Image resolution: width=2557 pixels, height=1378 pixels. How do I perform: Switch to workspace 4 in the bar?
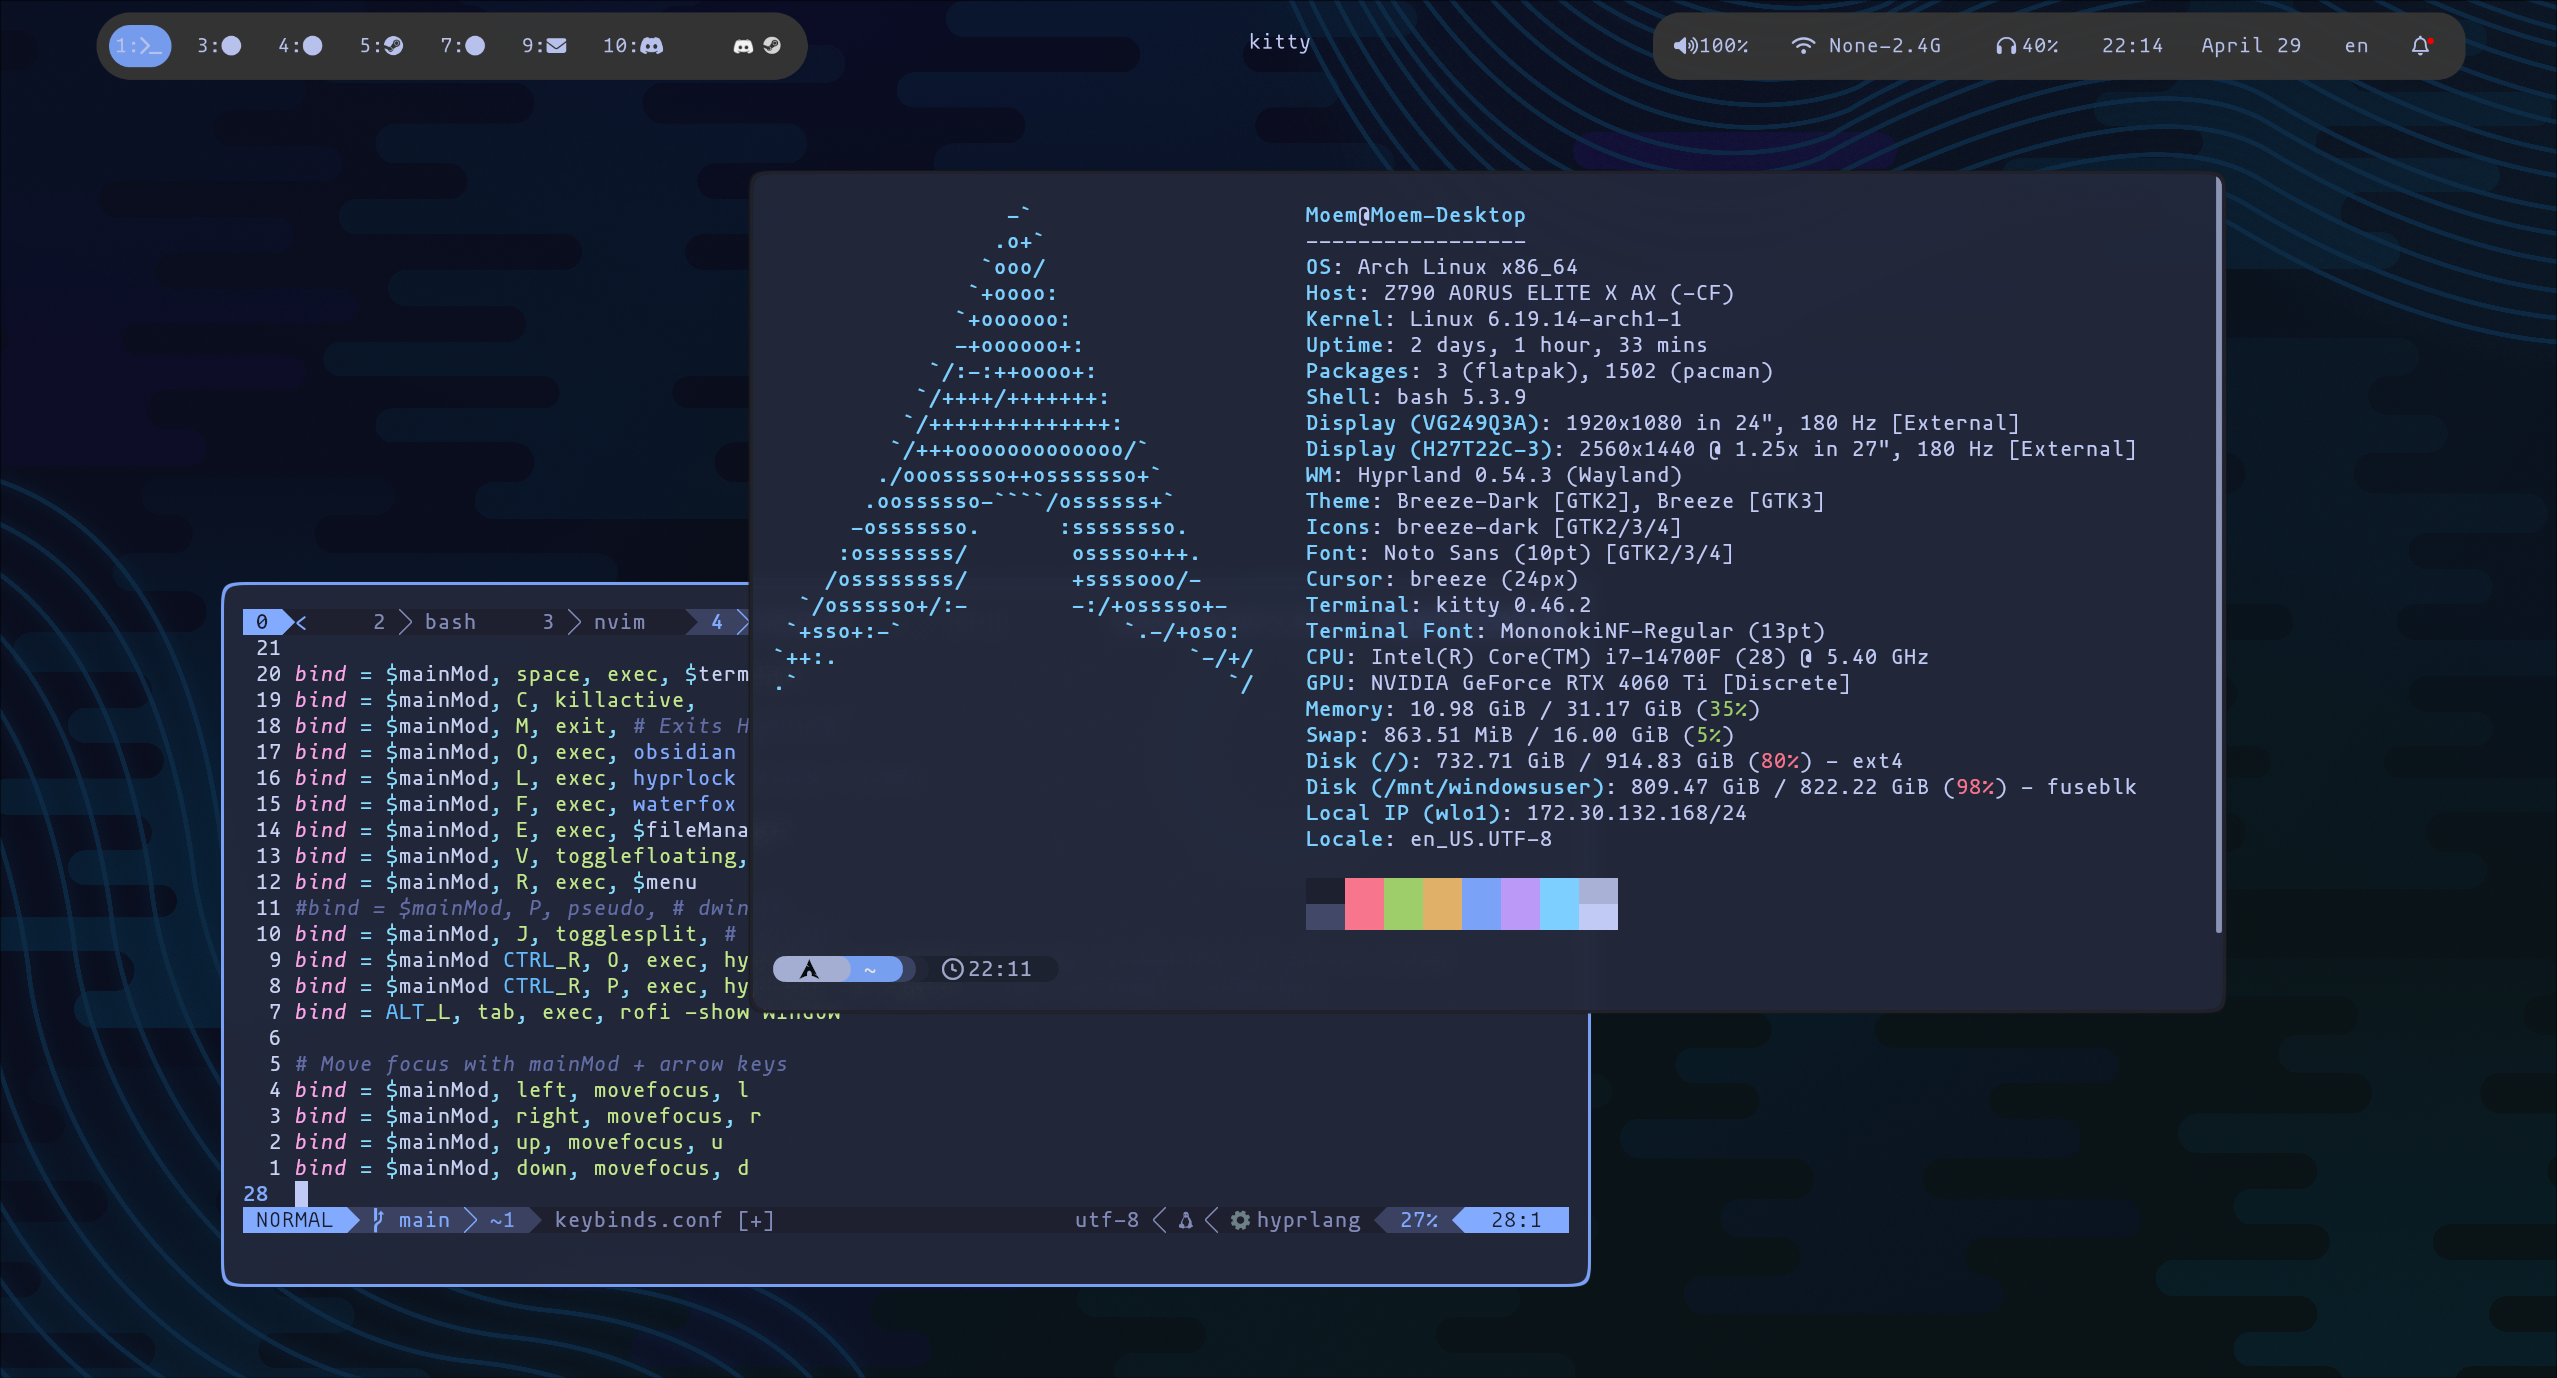pyautogui.click(x=300, y=46)
